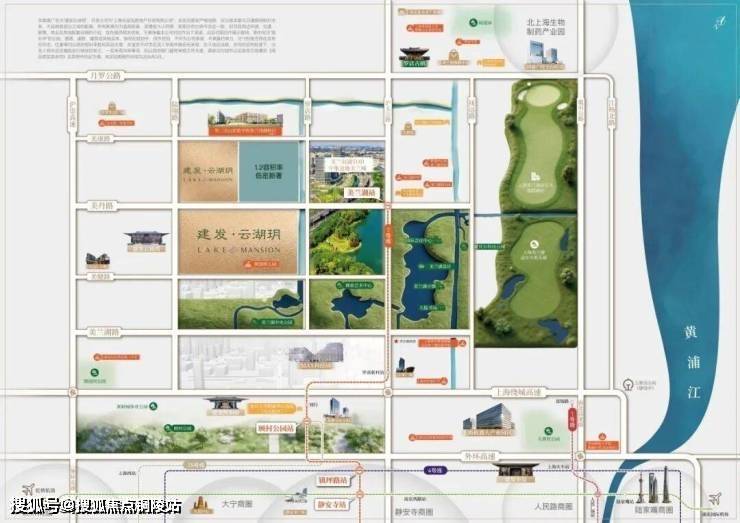
Task: Click the metro station circle on 锦秋路站
Action: (x=360, y=470)
